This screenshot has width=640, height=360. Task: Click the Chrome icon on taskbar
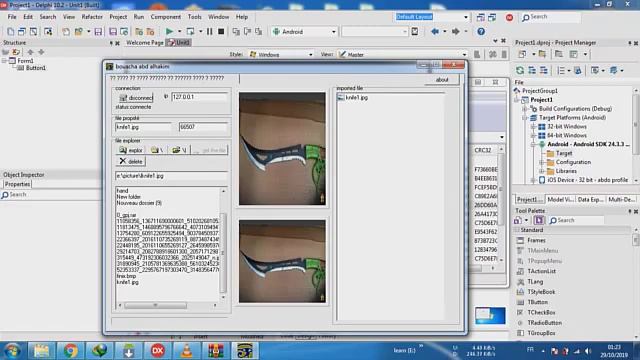click(70, 351)
